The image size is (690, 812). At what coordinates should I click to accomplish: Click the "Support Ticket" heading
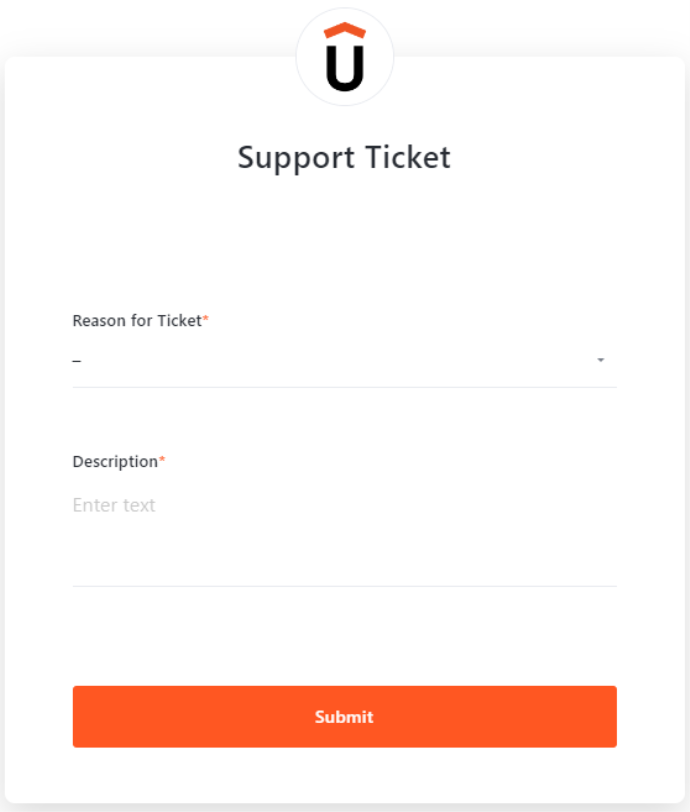pos(344,158)
